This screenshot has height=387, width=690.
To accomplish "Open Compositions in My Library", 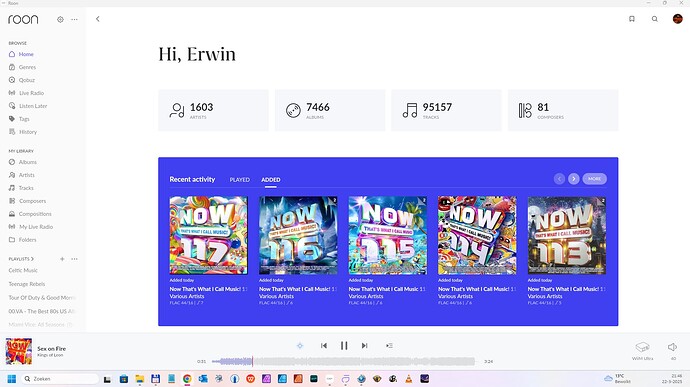I will click(30, 214).
